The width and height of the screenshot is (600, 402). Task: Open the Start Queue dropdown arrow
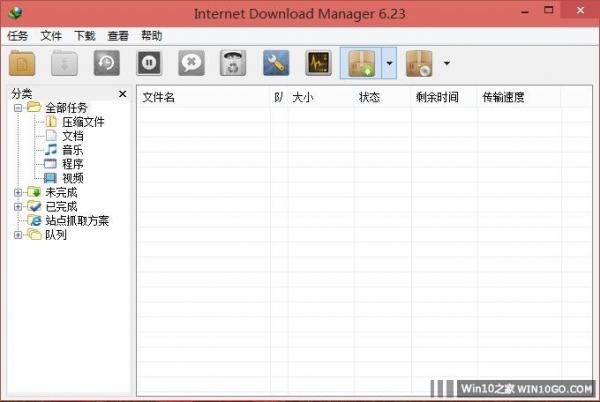click(x=390, y=63)
